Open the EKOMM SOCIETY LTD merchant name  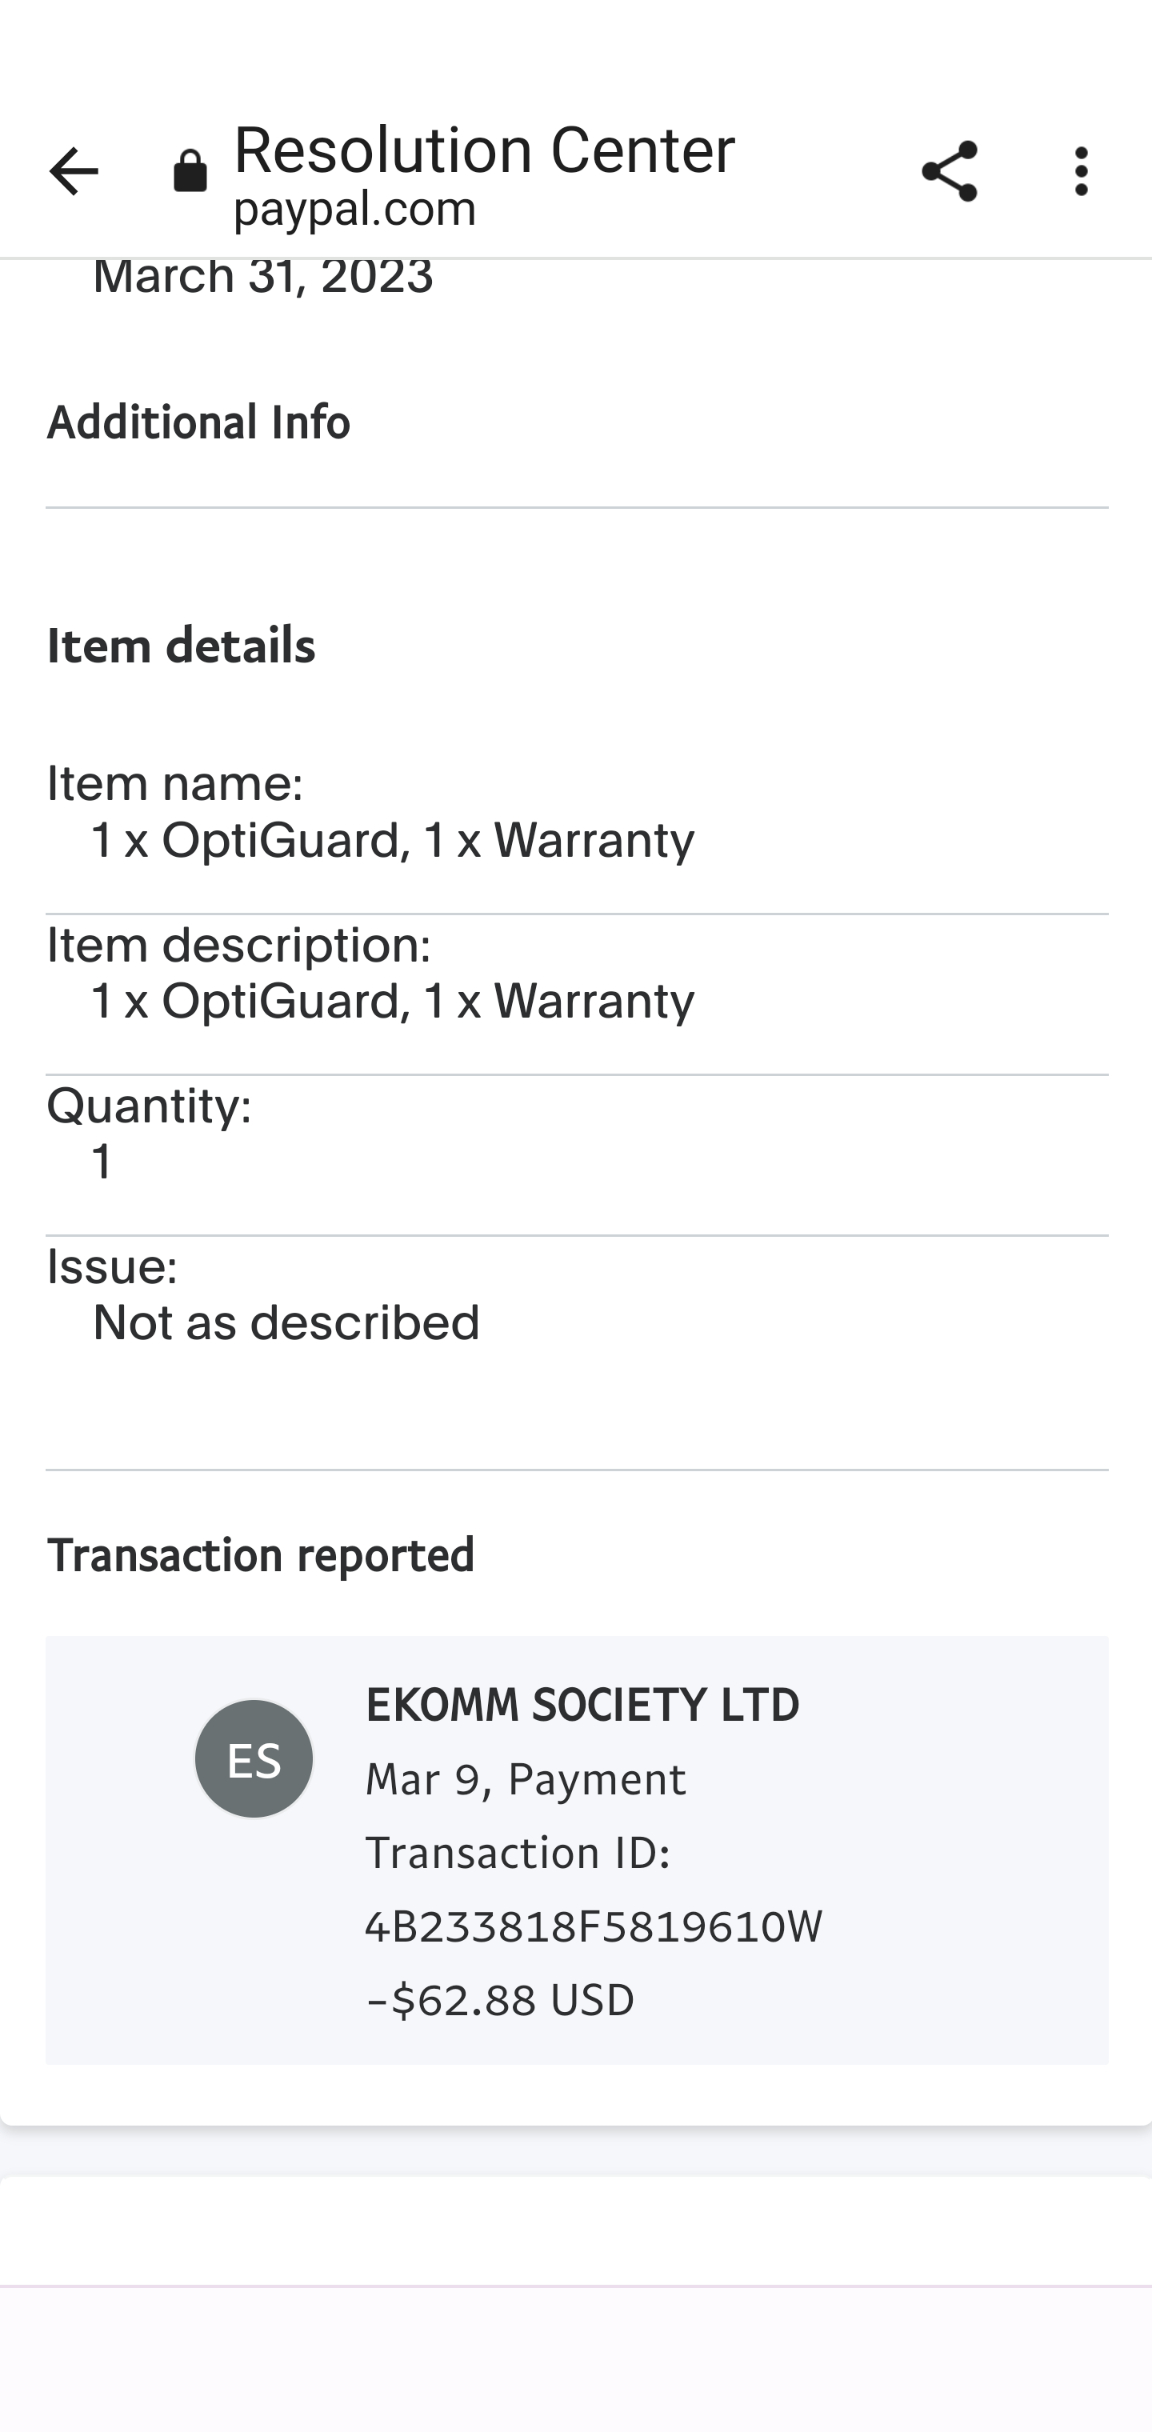[582, 1705]
